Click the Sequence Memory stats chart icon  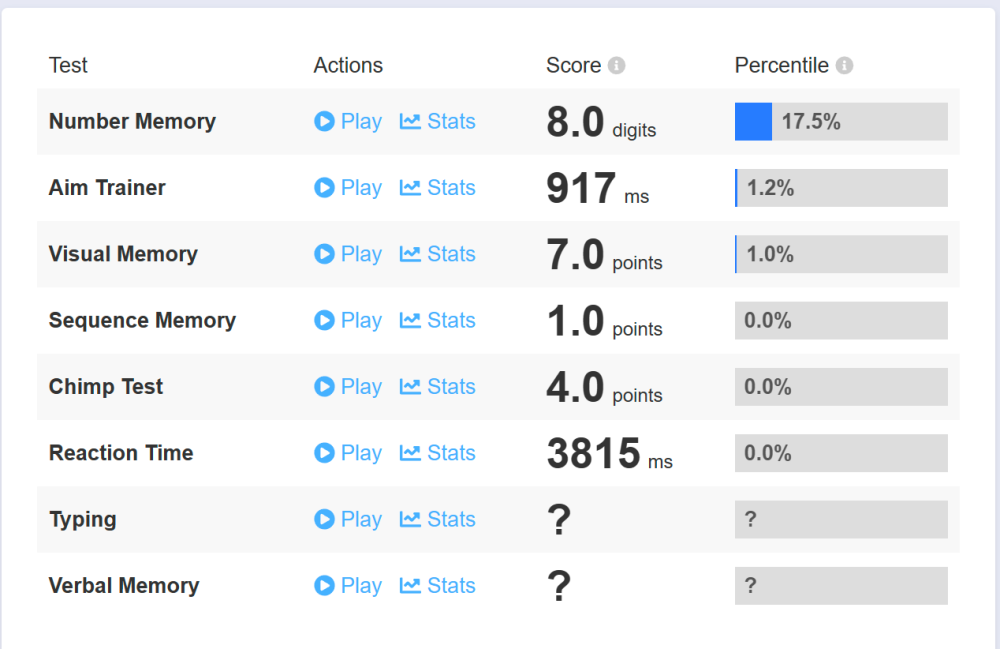click(410, 321)
